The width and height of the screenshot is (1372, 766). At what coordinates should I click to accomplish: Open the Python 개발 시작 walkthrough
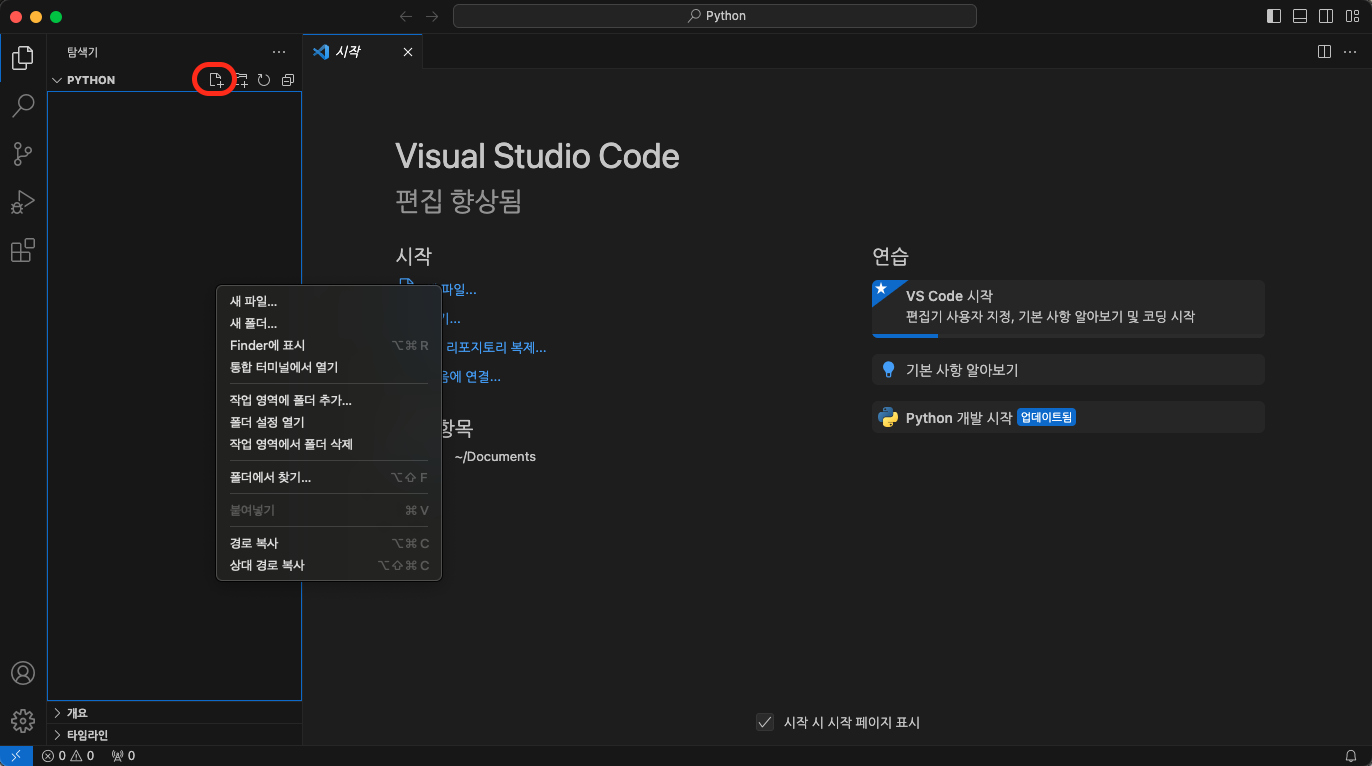point(1068,417)
